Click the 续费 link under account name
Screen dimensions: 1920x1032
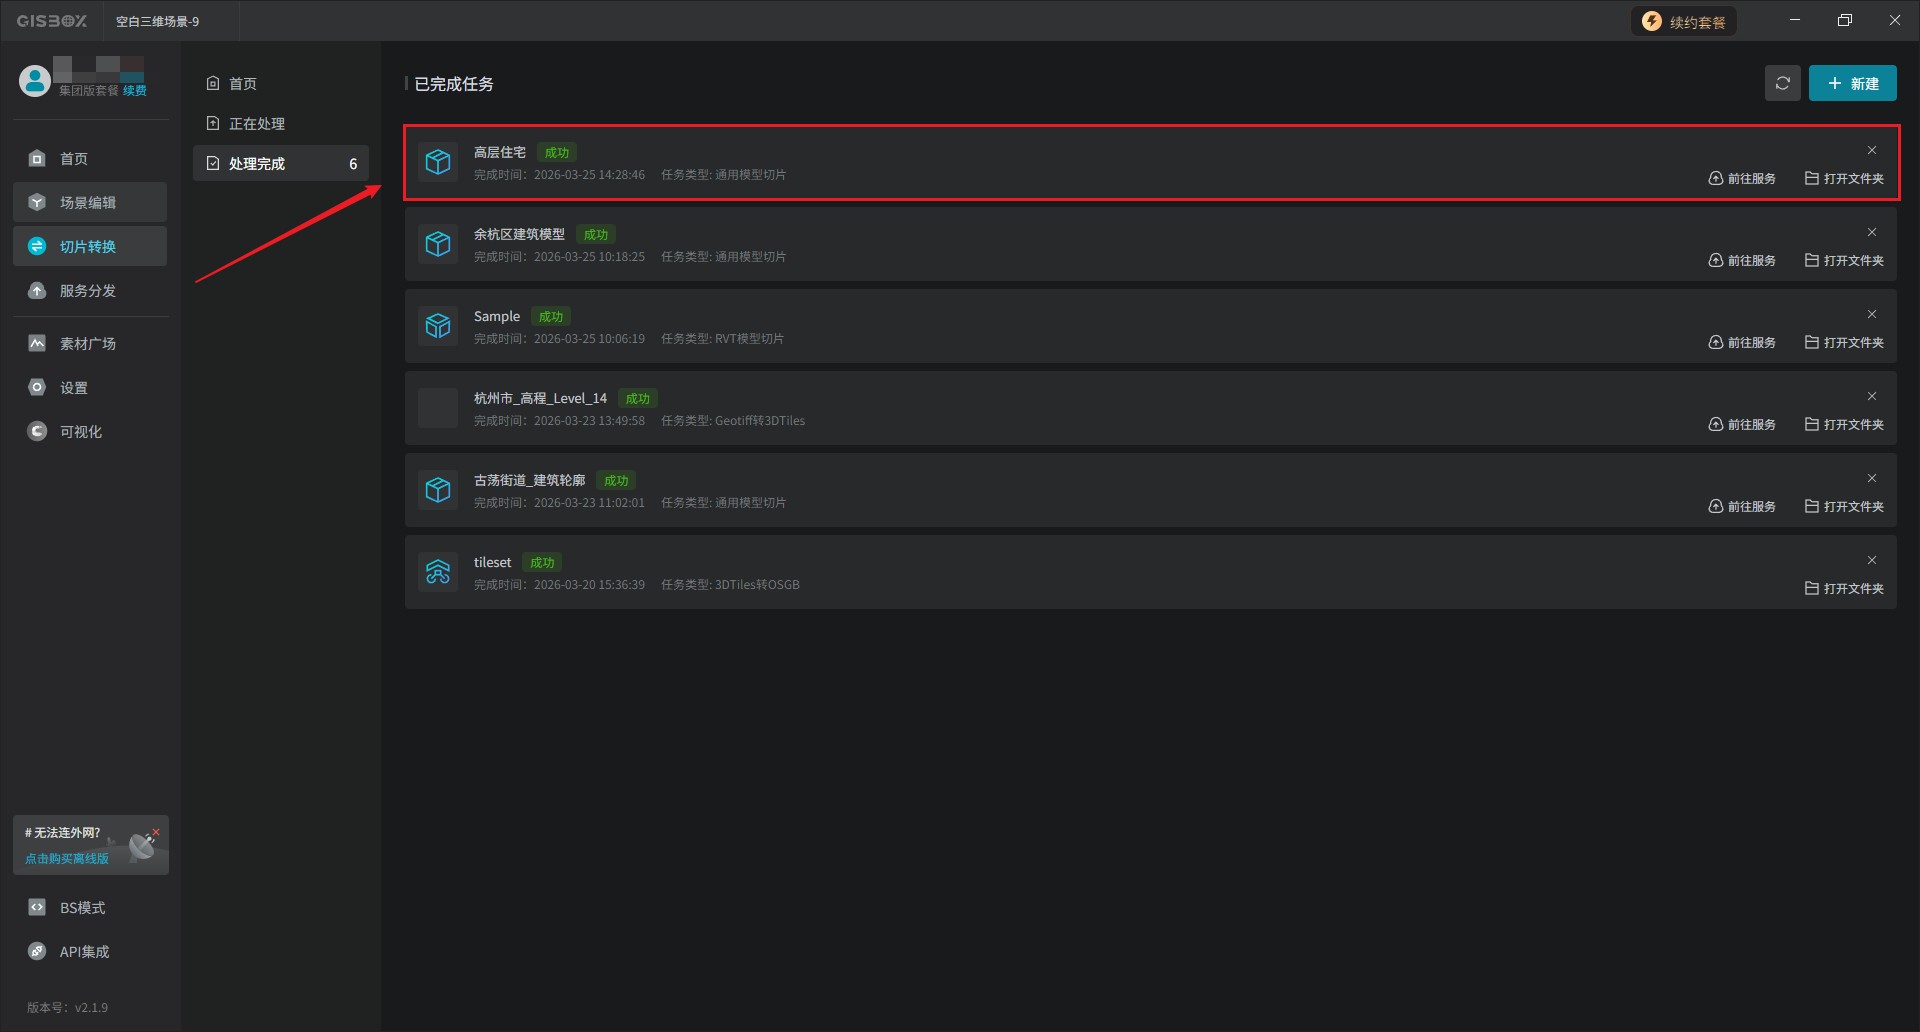click(x=135, y=91)
